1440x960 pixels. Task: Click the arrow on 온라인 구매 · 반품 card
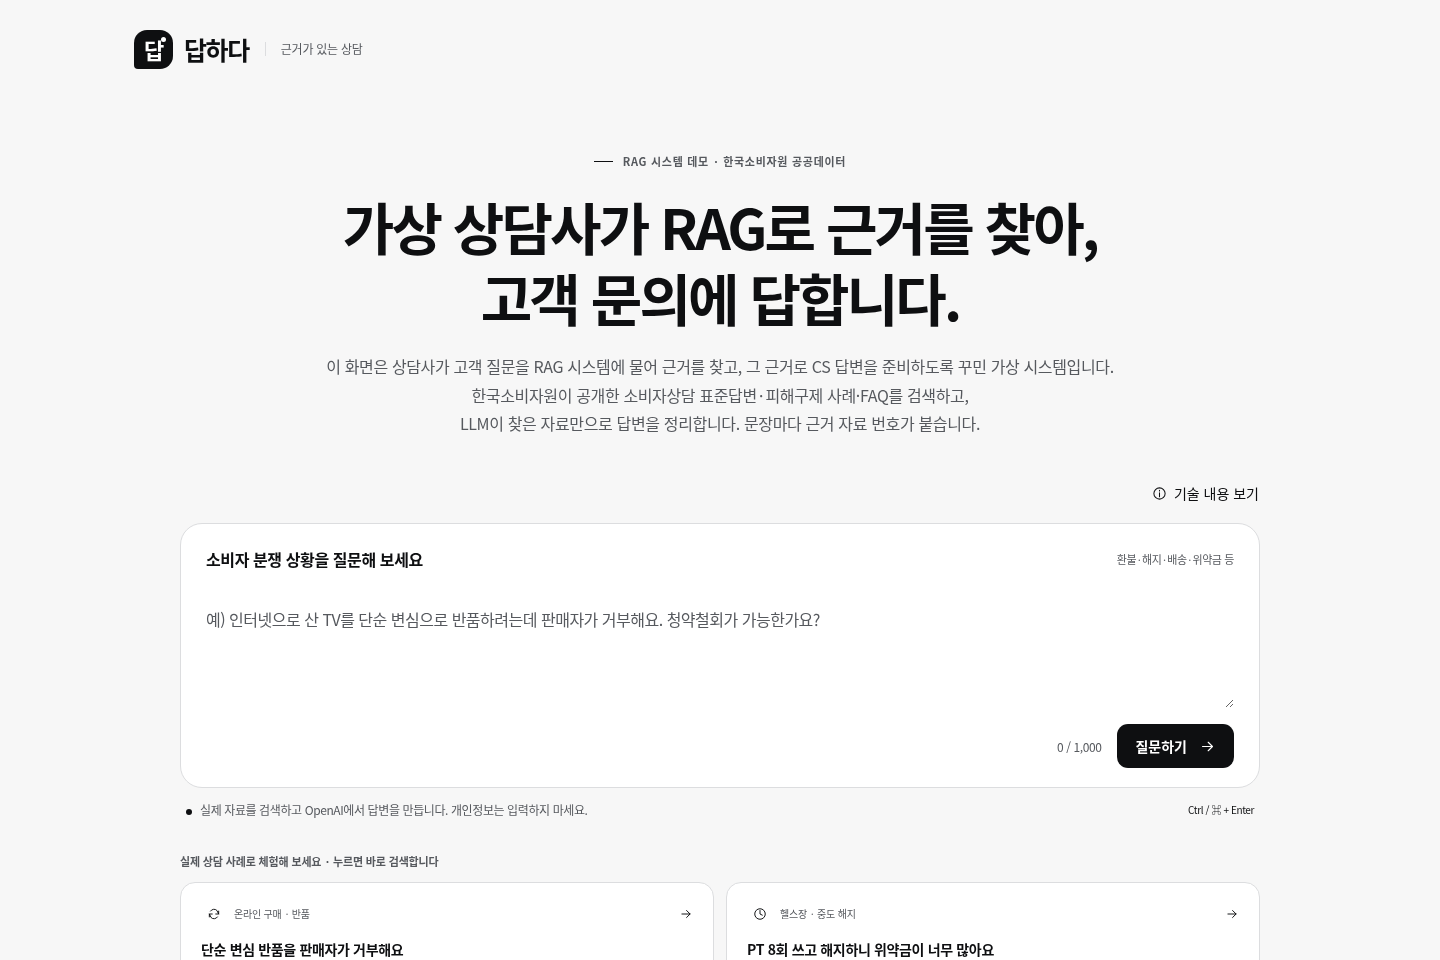686,914
